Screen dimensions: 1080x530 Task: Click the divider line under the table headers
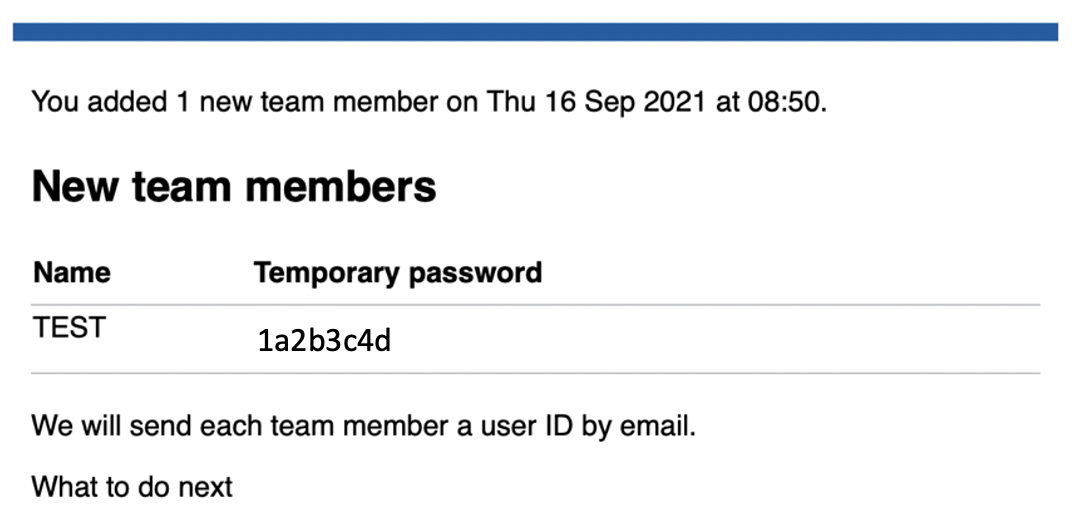535,305
